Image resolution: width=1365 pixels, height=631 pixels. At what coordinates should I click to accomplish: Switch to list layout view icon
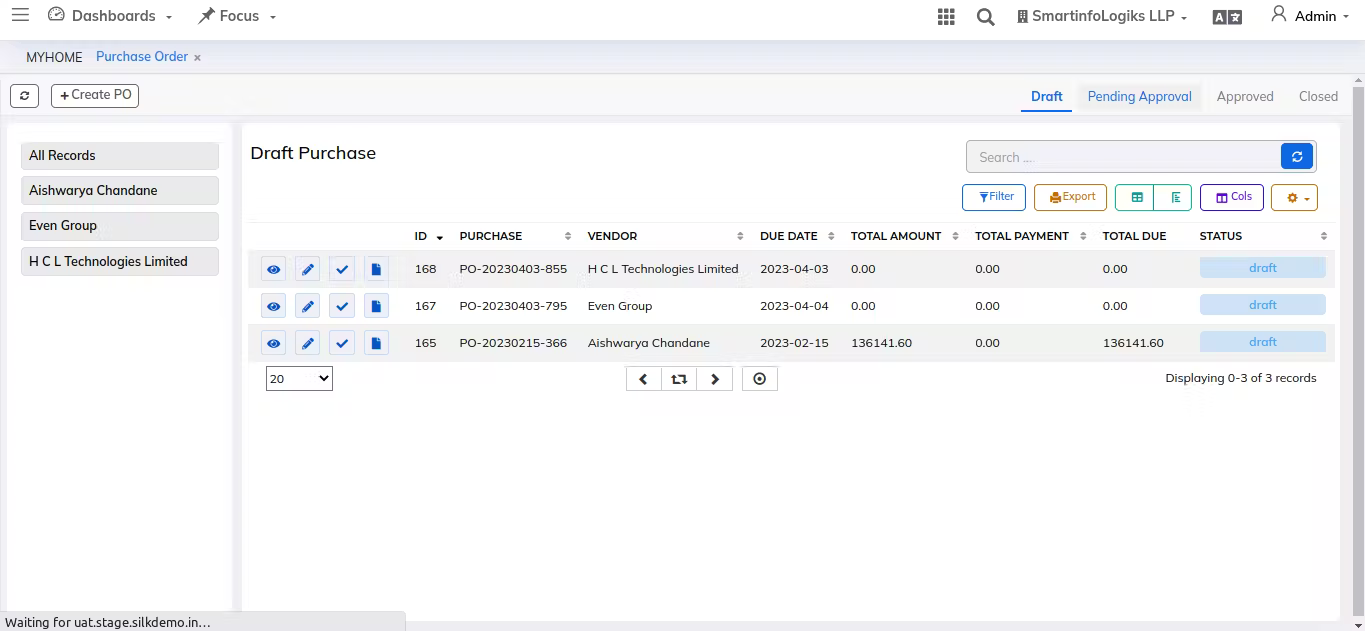click(x=1173, y=197)
